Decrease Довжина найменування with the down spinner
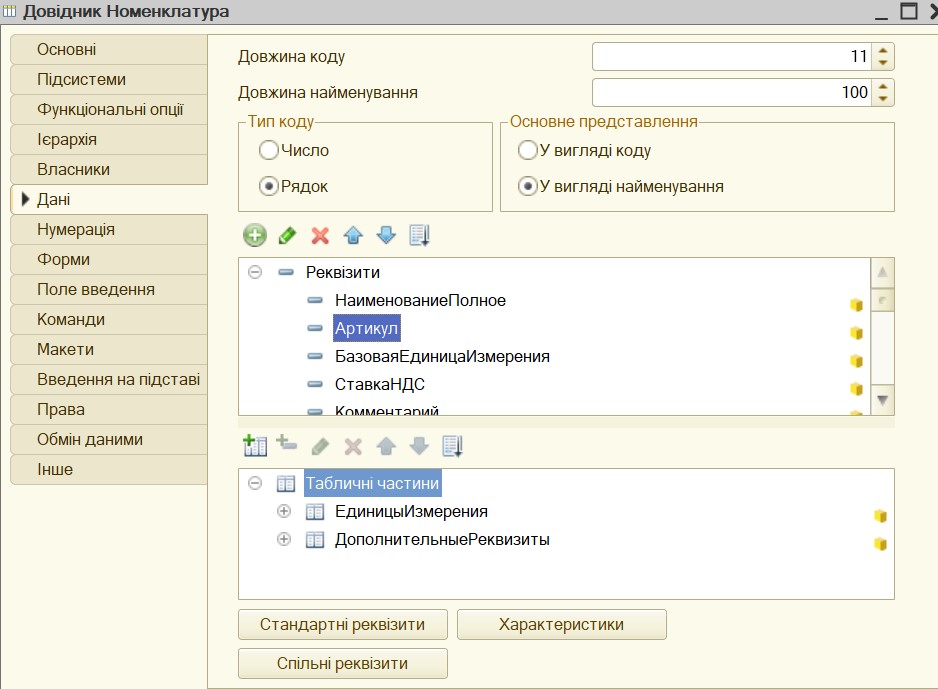 [x=883, y=99]
